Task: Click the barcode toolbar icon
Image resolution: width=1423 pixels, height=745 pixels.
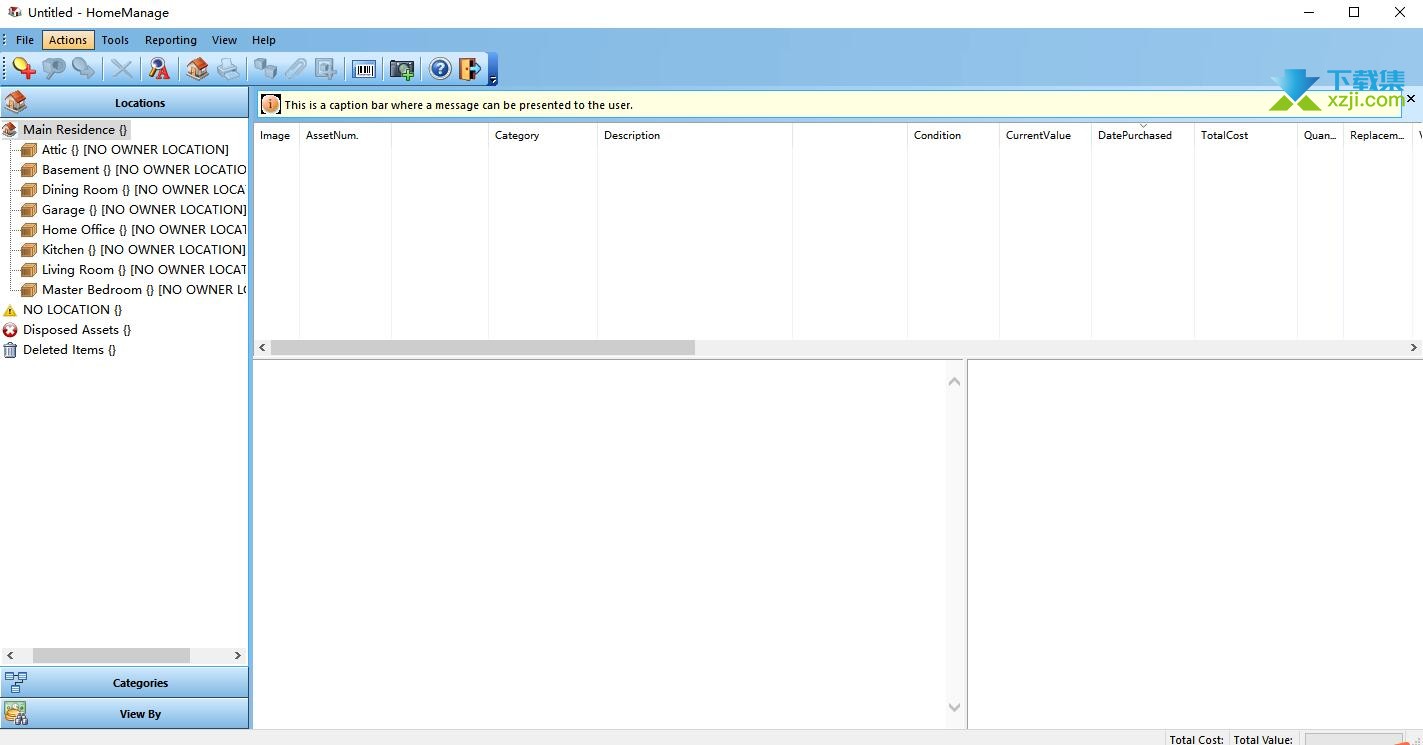Action: (364, 69)
